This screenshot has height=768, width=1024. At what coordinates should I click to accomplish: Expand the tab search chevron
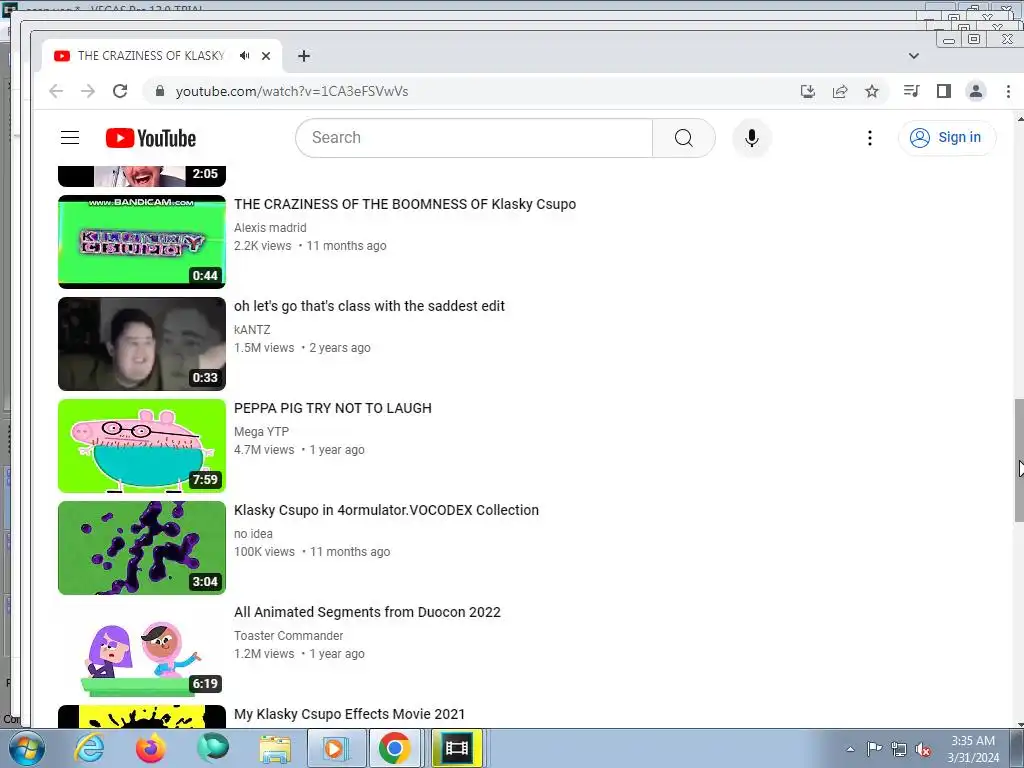[x=914, y=56]
